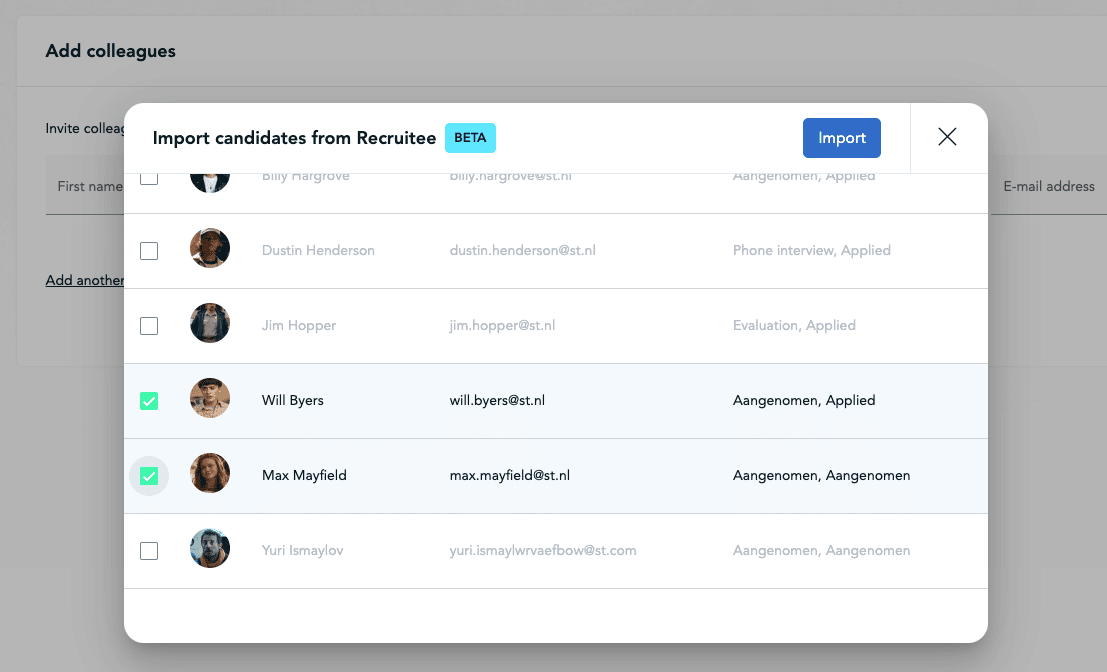The width and height of the screenshot is (1107, 672).
Task: Check the partially visible Billy Hargrove checkbox
Action: pos(149,179)
